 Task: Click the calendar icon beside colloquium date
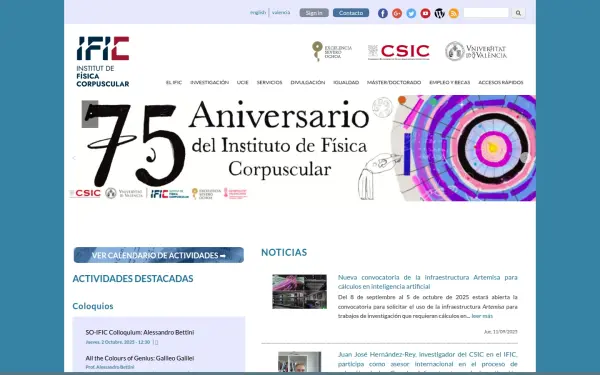click(x=156, y=342)
